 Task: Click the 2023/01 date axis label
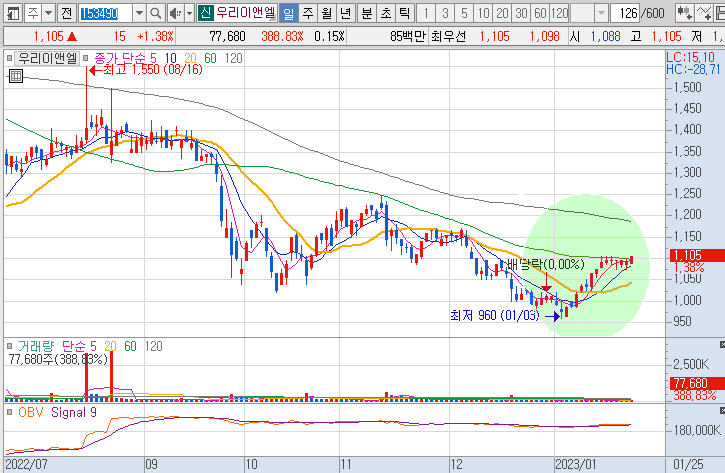pos(576,464)
